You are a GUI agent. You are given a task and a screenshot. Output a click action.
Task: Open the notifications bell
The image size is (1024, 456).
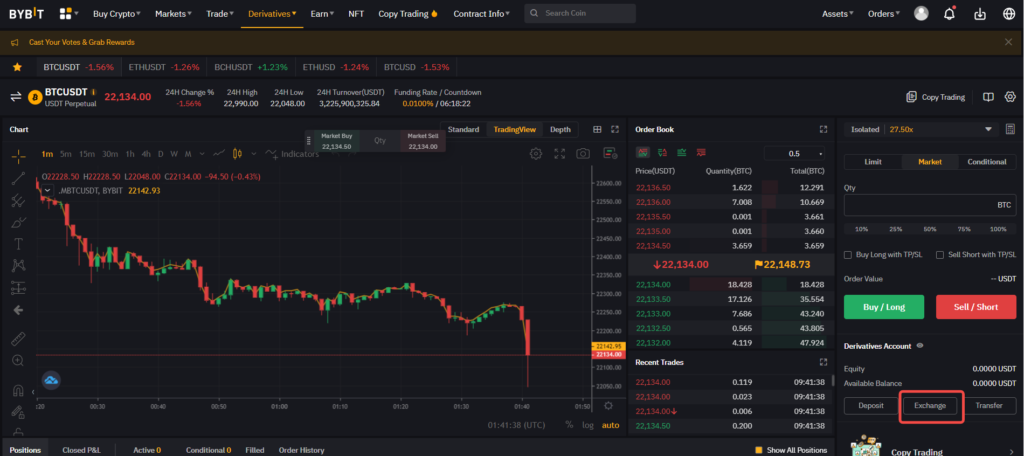click(950, 14)
